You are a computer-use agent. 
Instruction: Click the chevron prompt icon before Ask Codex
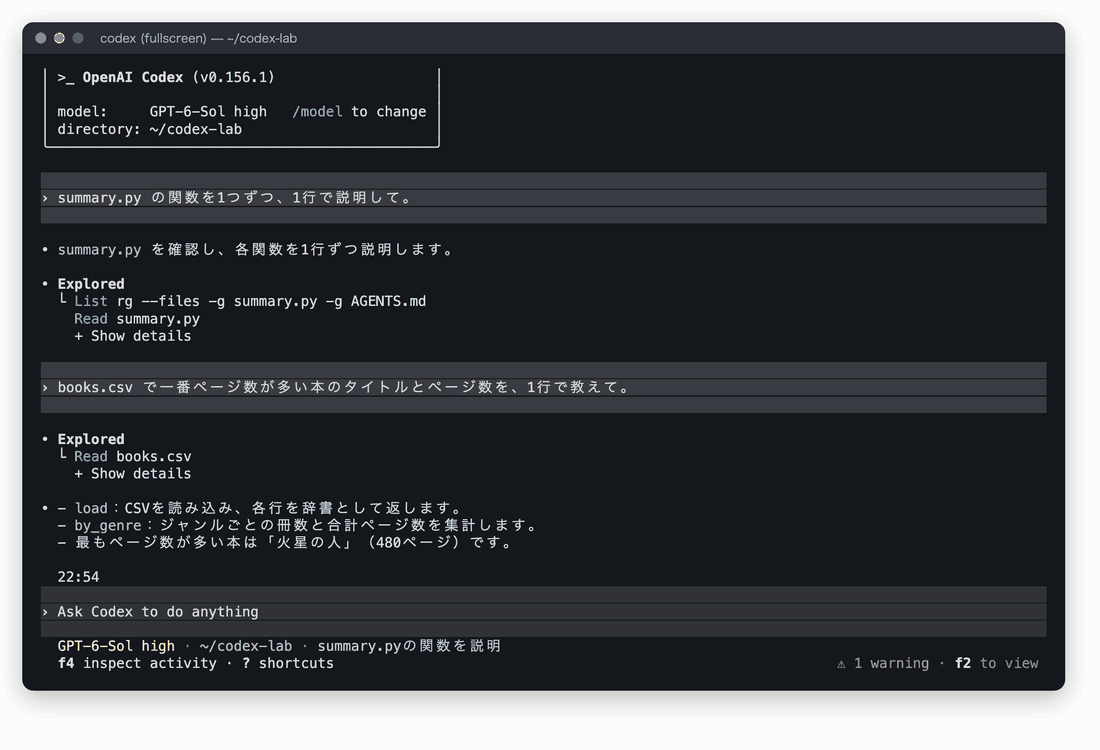tap(45, 612)
